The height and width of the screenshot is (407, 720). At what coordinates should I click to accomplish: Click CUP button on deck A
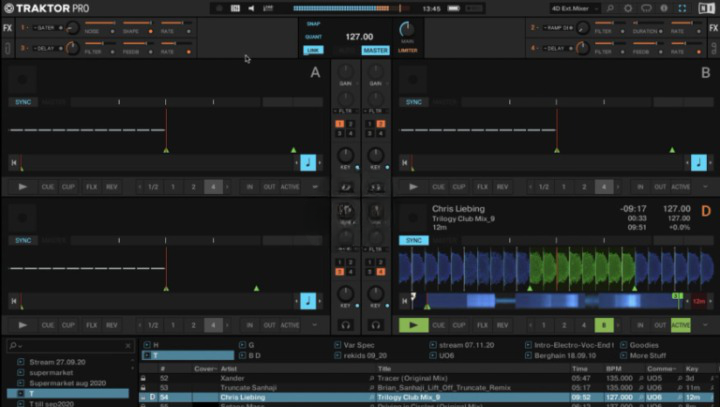click(68, 187)
